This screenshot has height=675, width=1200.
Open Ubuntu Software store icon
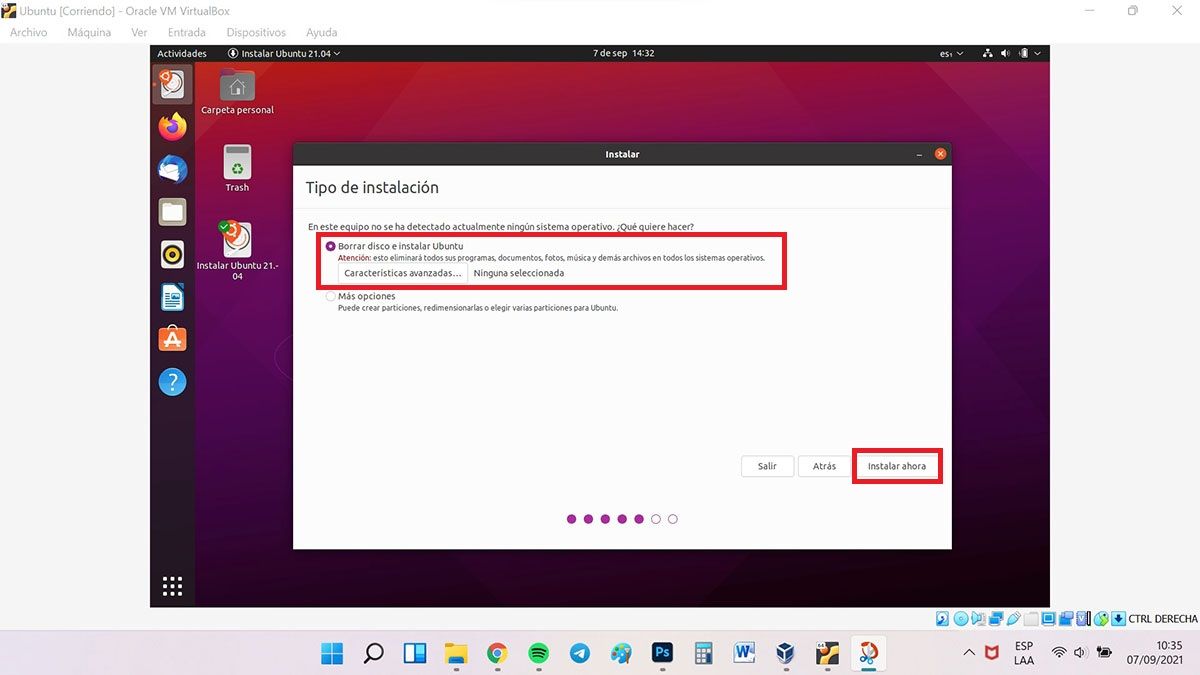tap(172, 339)
